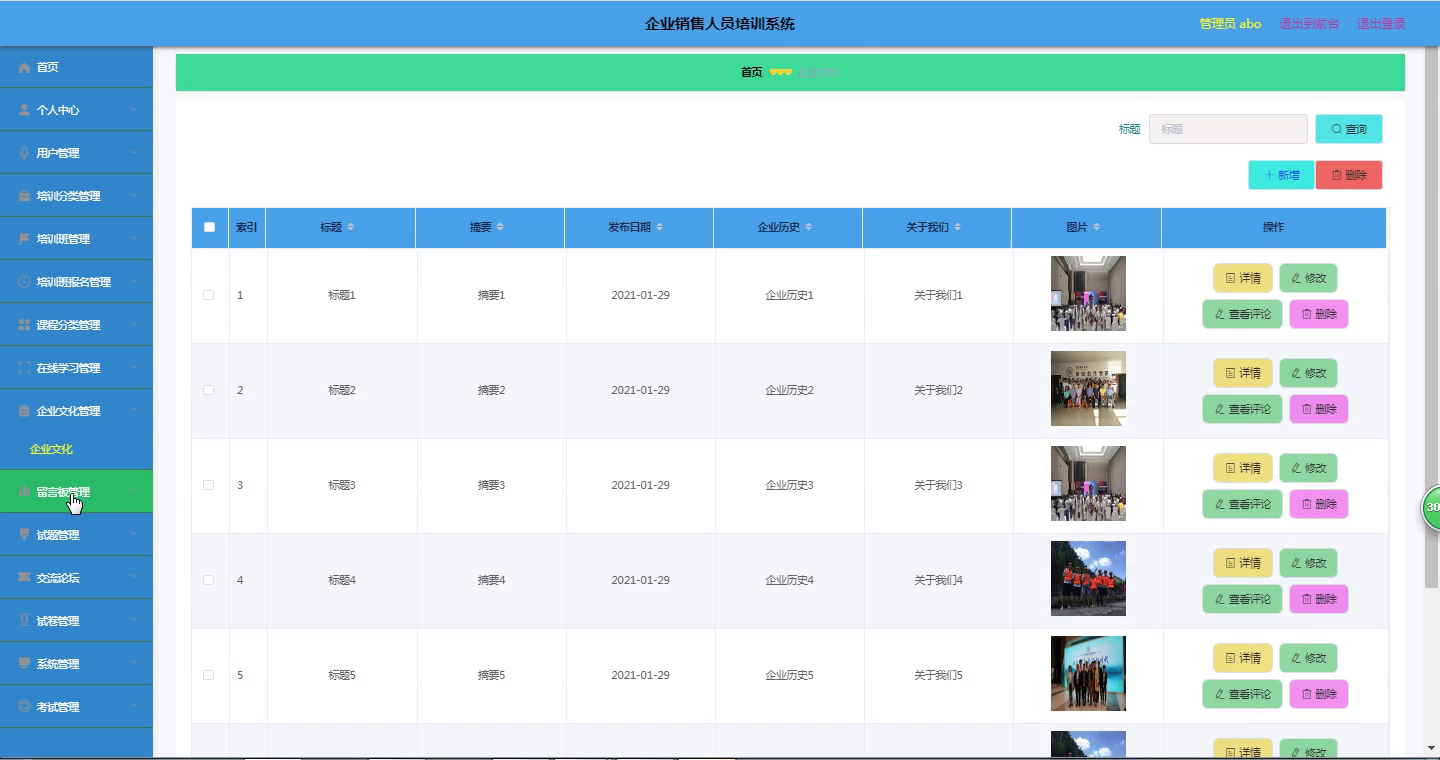The width and height of the screenshot is (1440, 760).
Task: Click the 查询 search button
Action: (x=1349, y=129)
